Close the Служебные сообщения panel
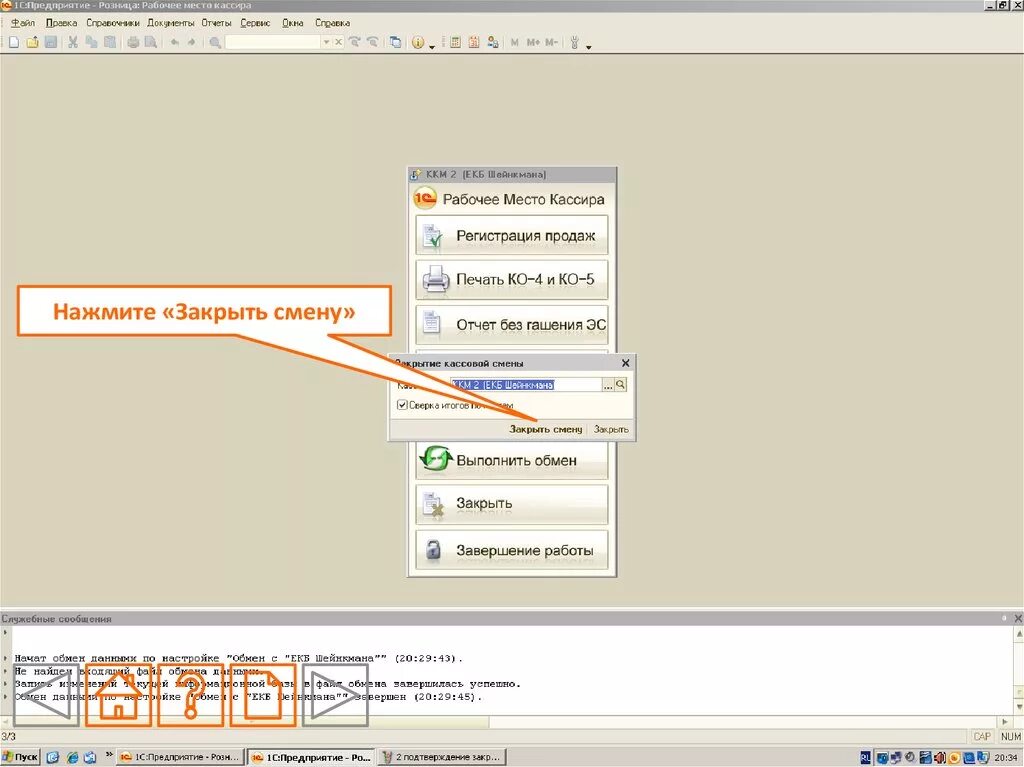Image resolution: width=1024 pixels, height=767 pixels. [1017, 618]
